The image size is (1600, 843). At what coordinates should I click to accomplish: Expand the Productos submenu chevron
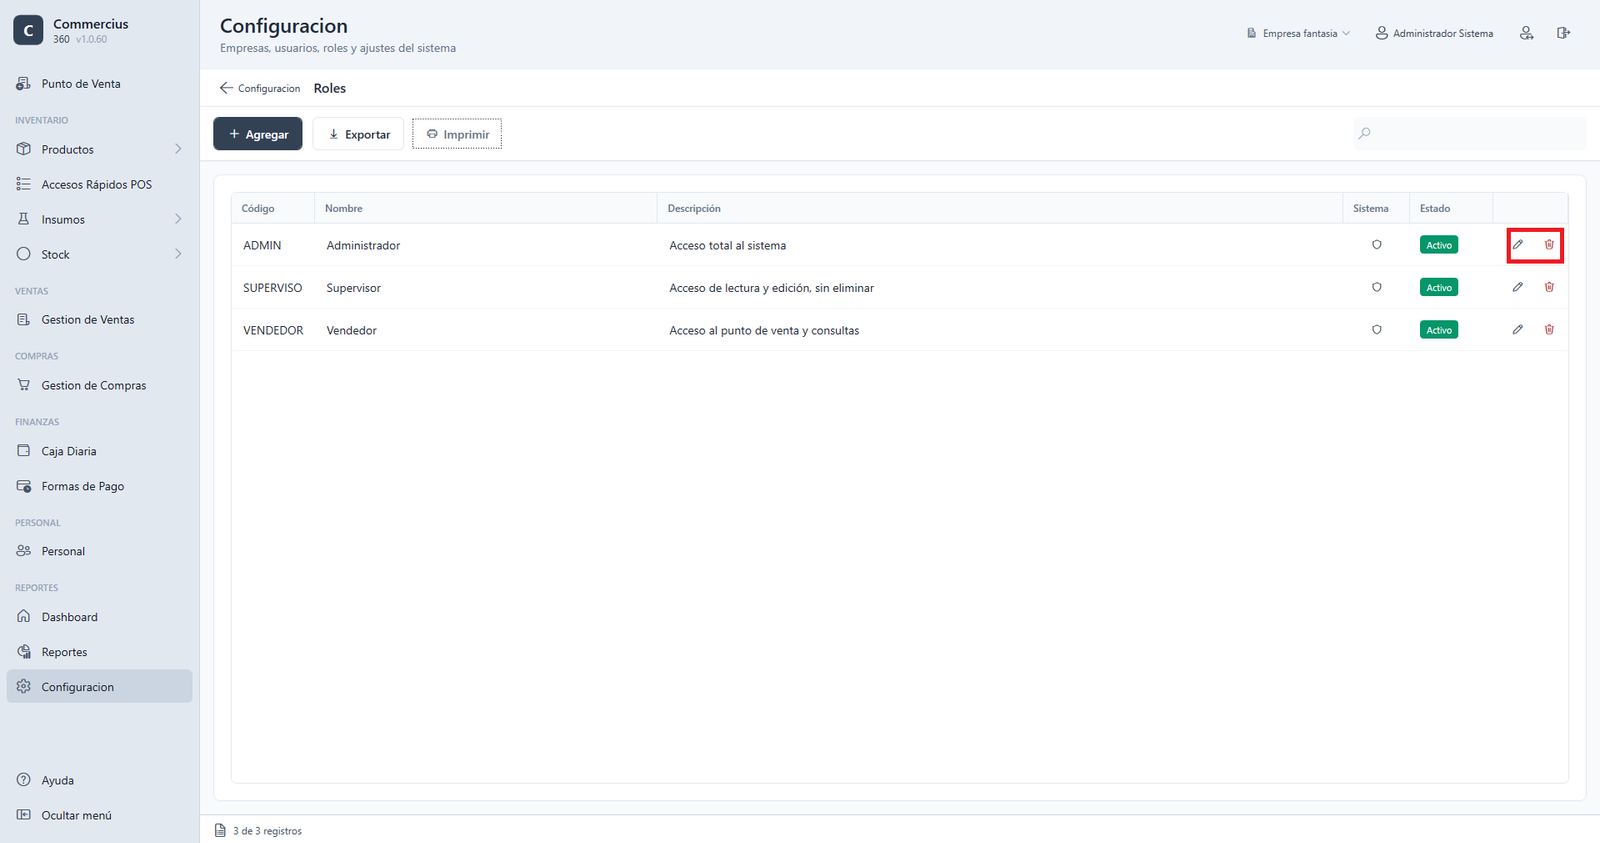pos(178,149)
